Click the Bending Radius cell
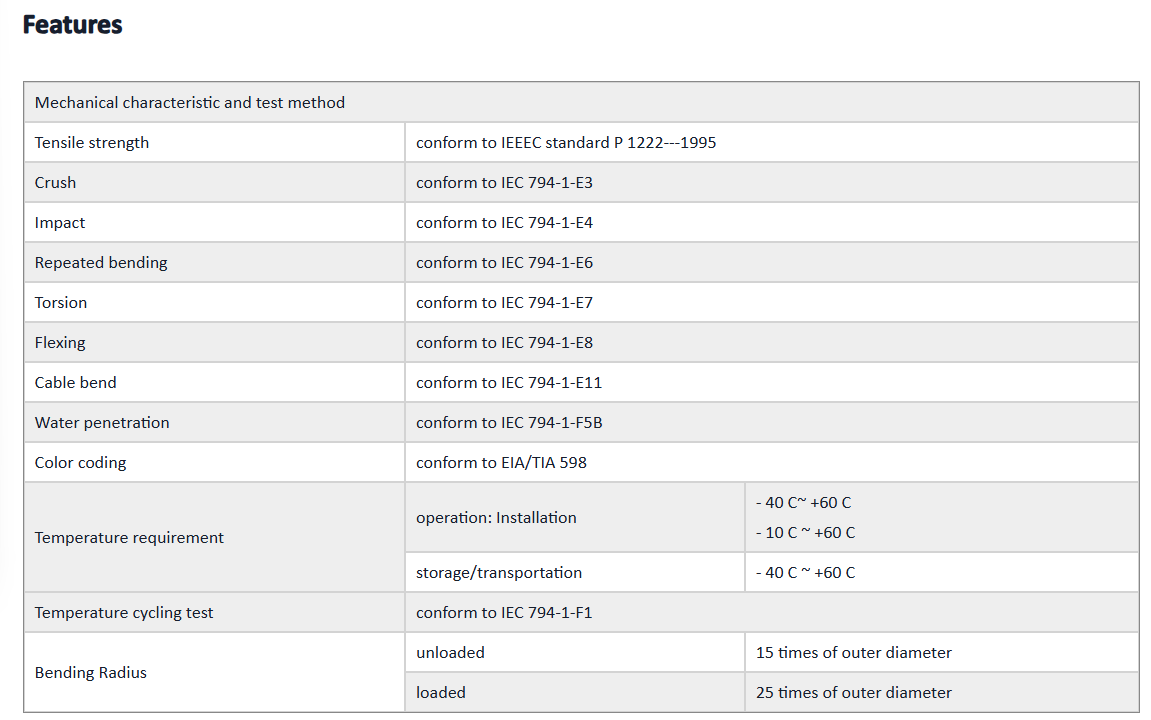Screen dimensions: 1151x720 (x=214, y=672)
